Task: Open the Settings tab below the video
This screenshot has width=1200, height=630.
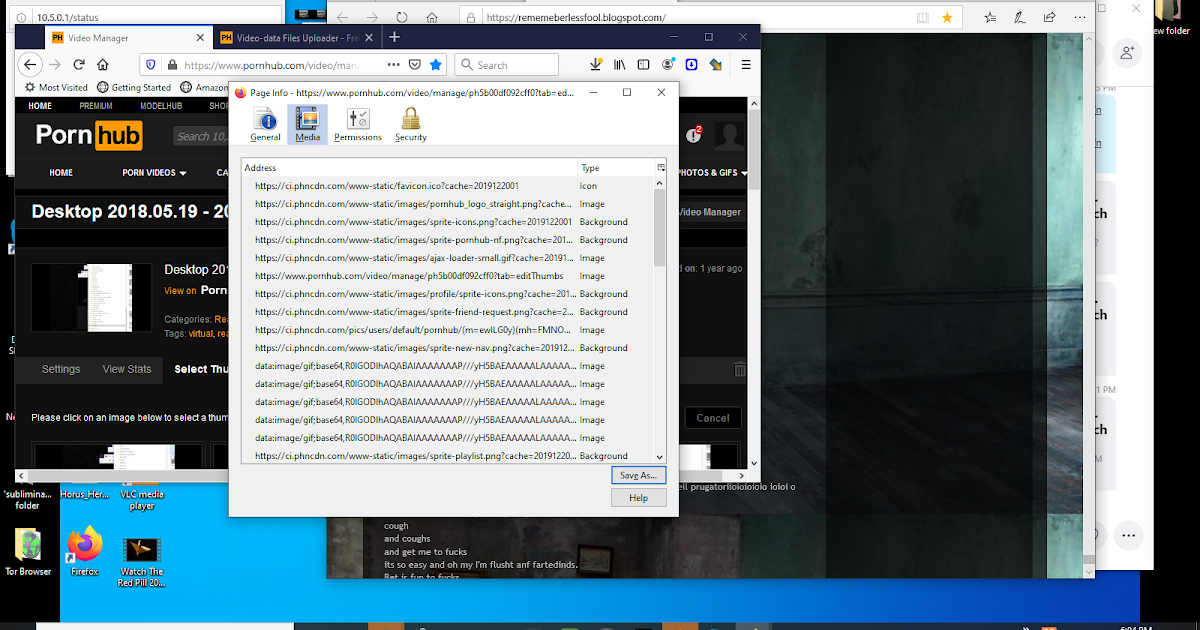Action: point(61,369)
